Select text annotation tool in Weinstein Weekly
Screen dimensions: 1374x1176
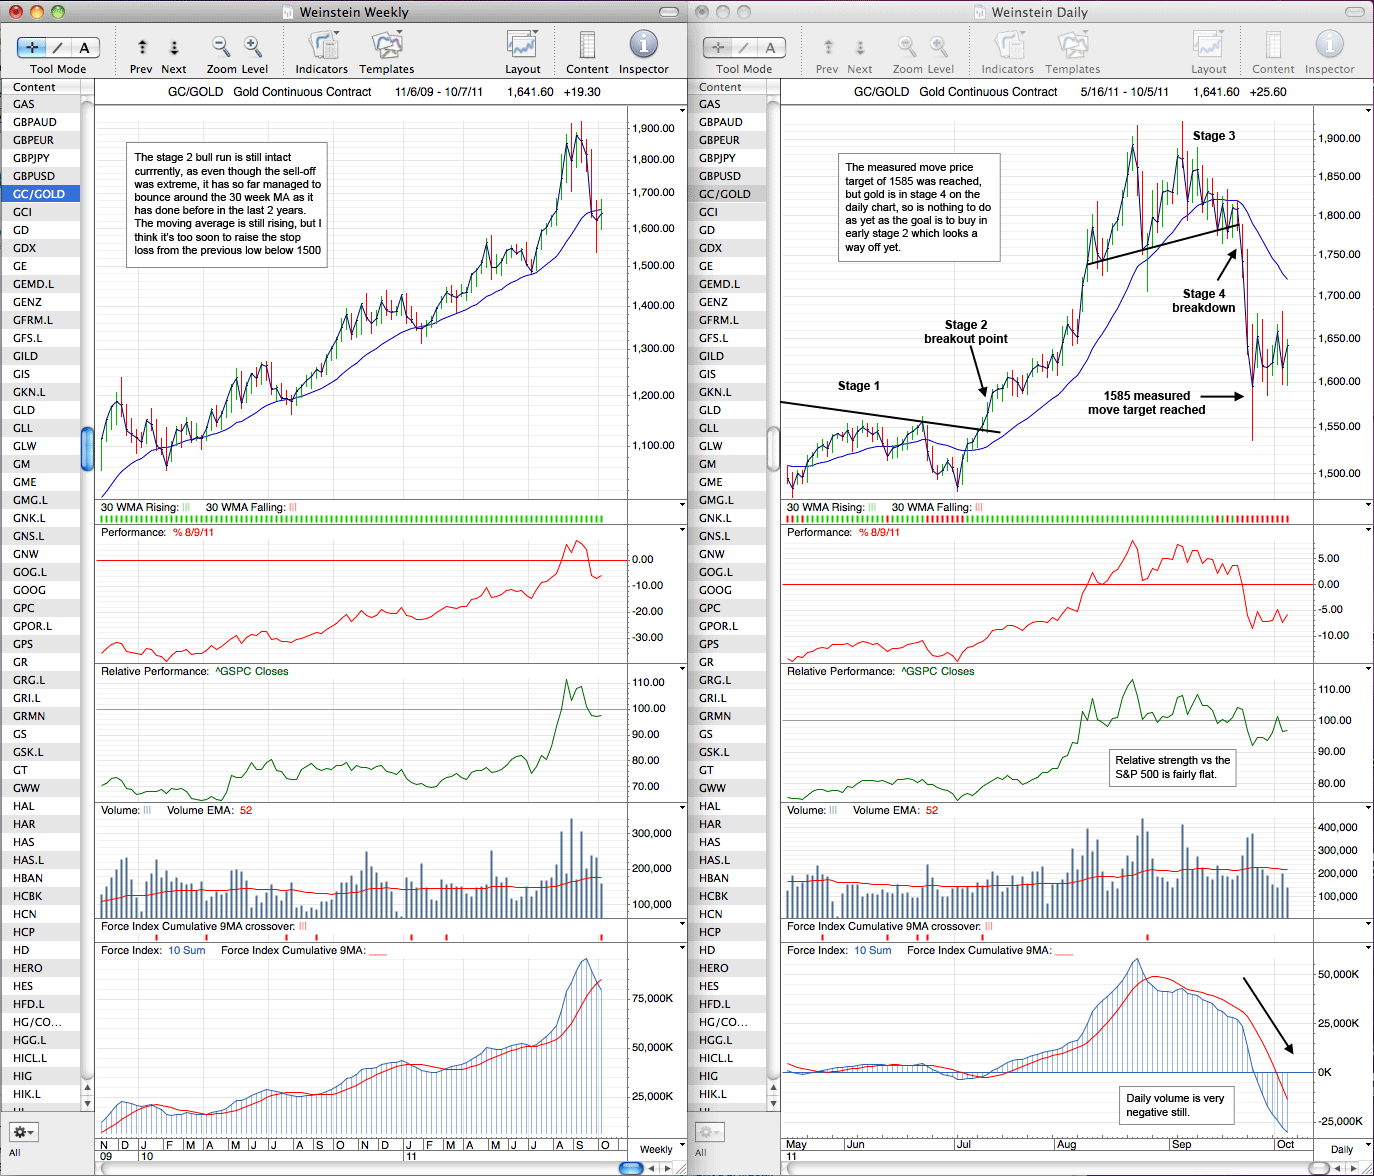coord(85,47)
